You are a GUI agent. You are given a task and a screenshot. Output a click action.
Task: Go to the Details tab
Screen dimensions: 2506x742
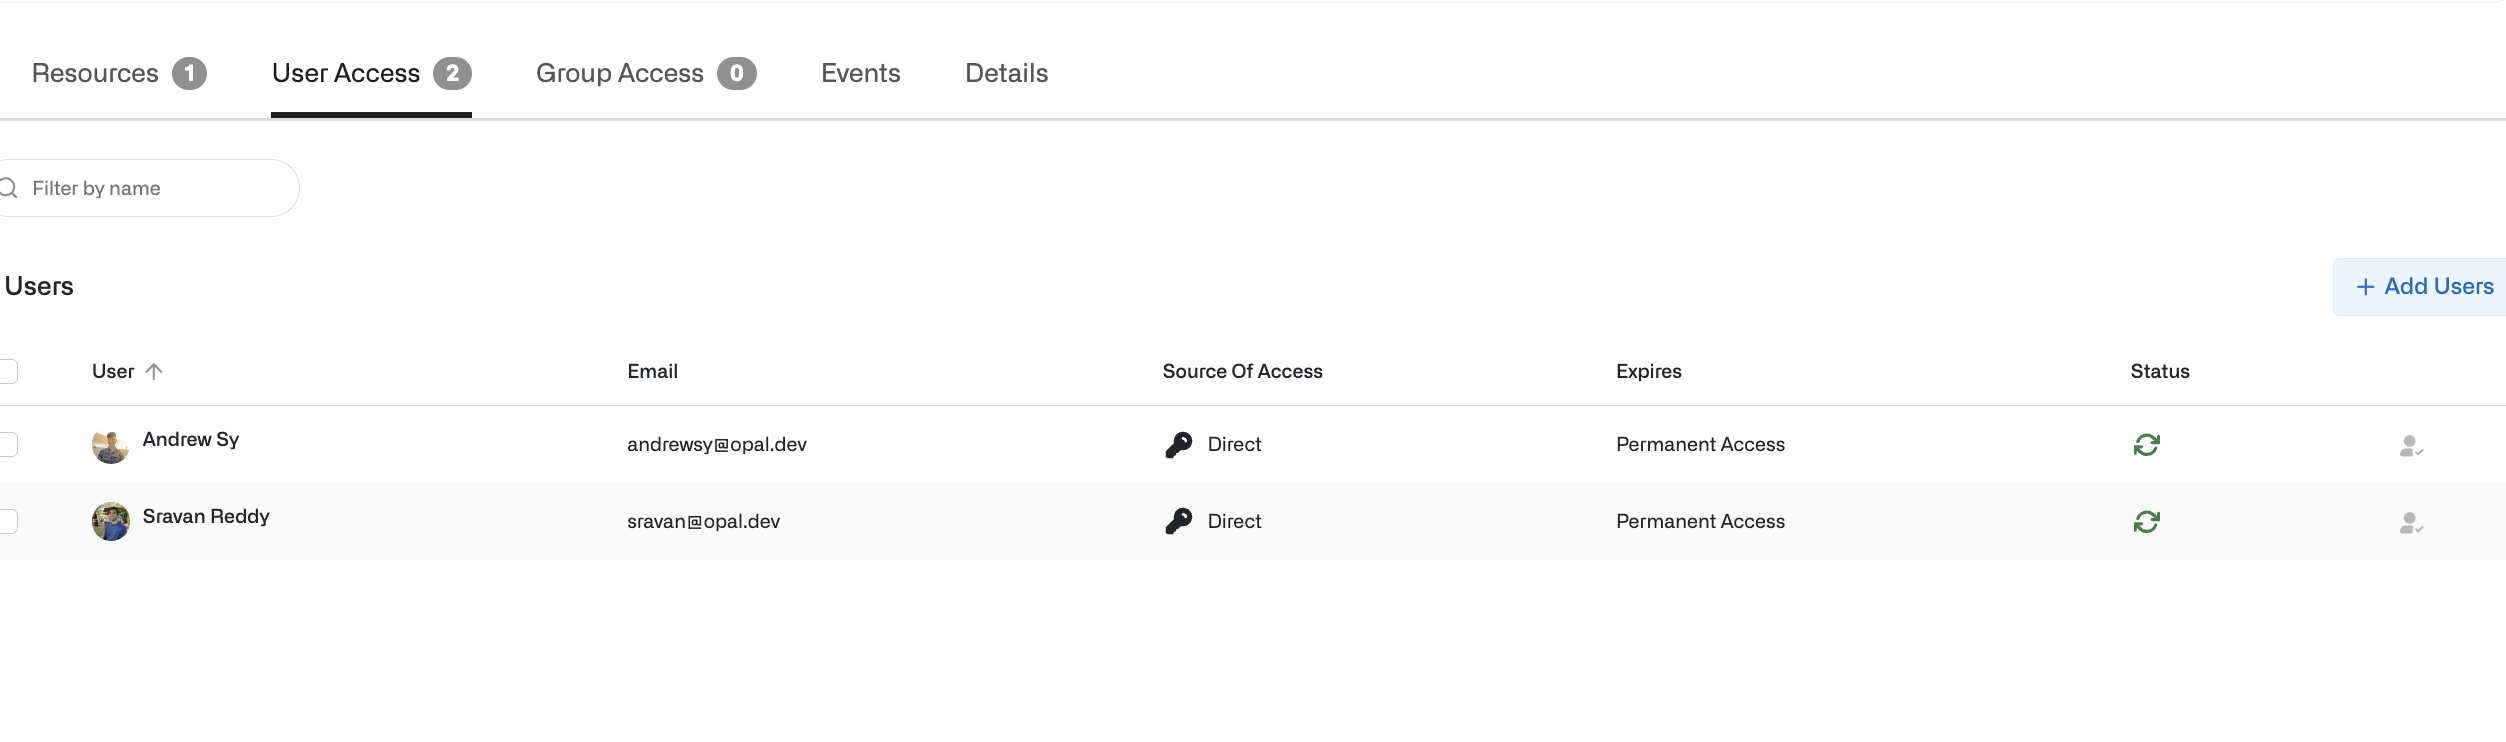pyautogui.click(x=1006, y=73)
